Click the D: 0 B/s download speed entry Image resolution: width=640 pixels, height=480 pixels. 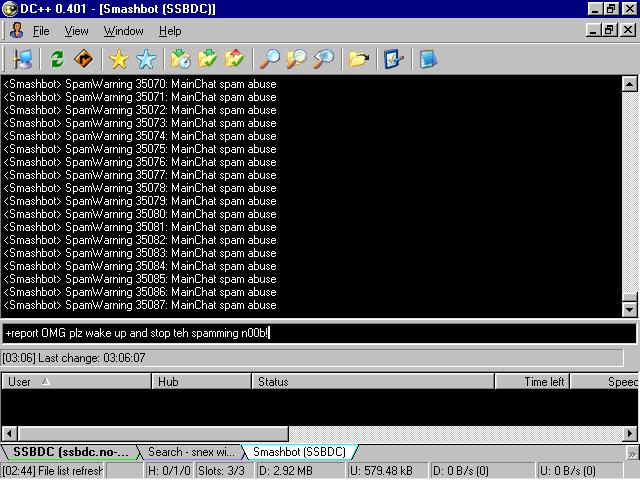482,471
